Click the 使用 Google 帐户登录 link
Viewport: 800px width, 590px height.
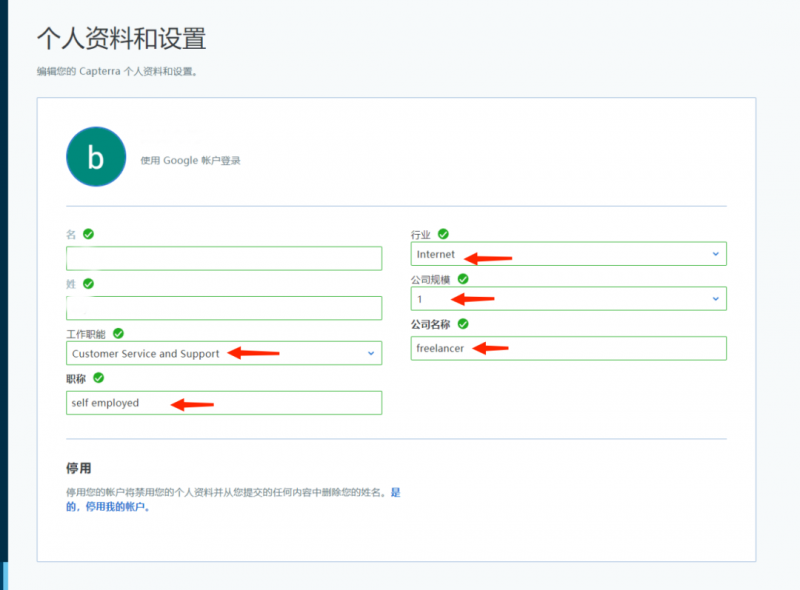[x=189, y=158]
